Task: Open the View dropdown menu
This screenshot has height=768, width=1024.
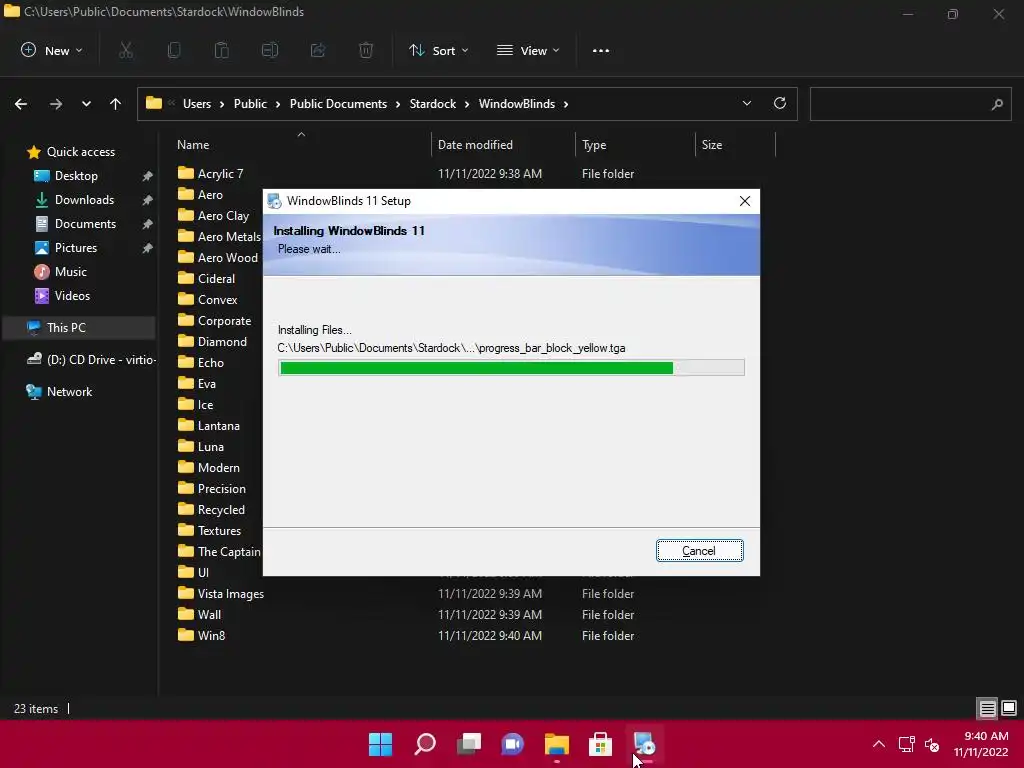Action: point(528,50)
